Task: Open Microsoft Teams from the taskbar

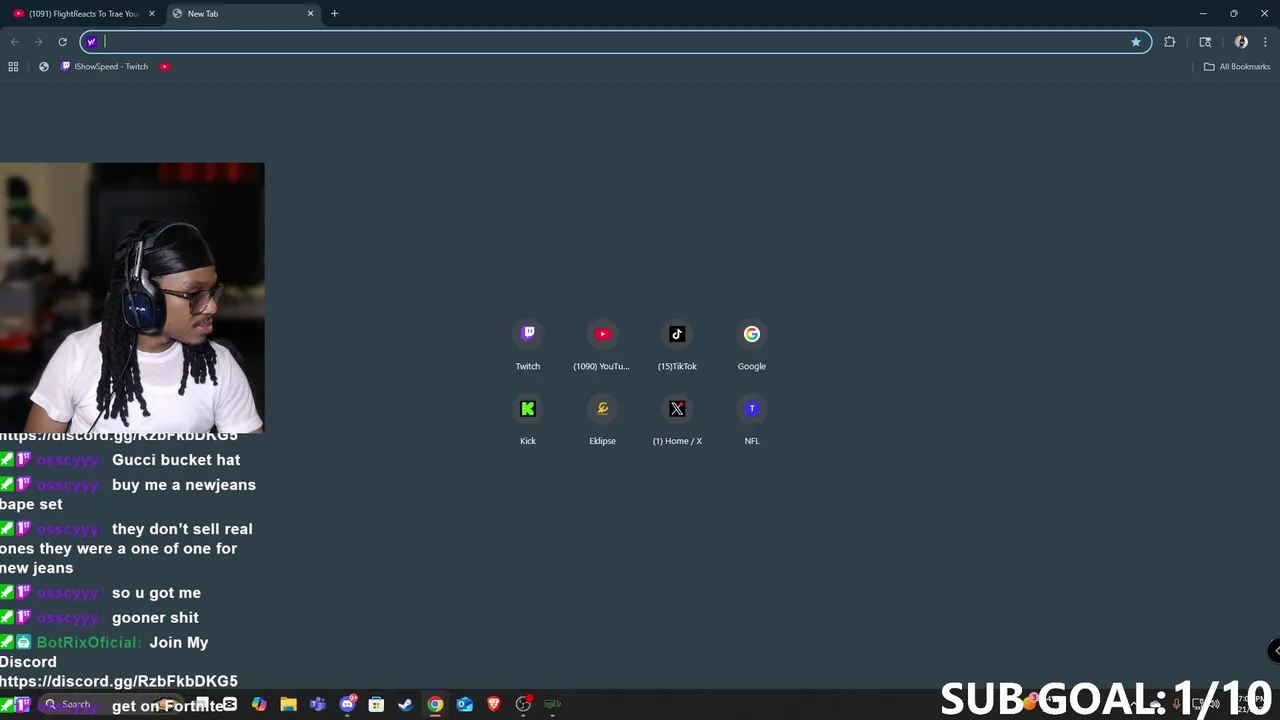Action: coord(318,704)
